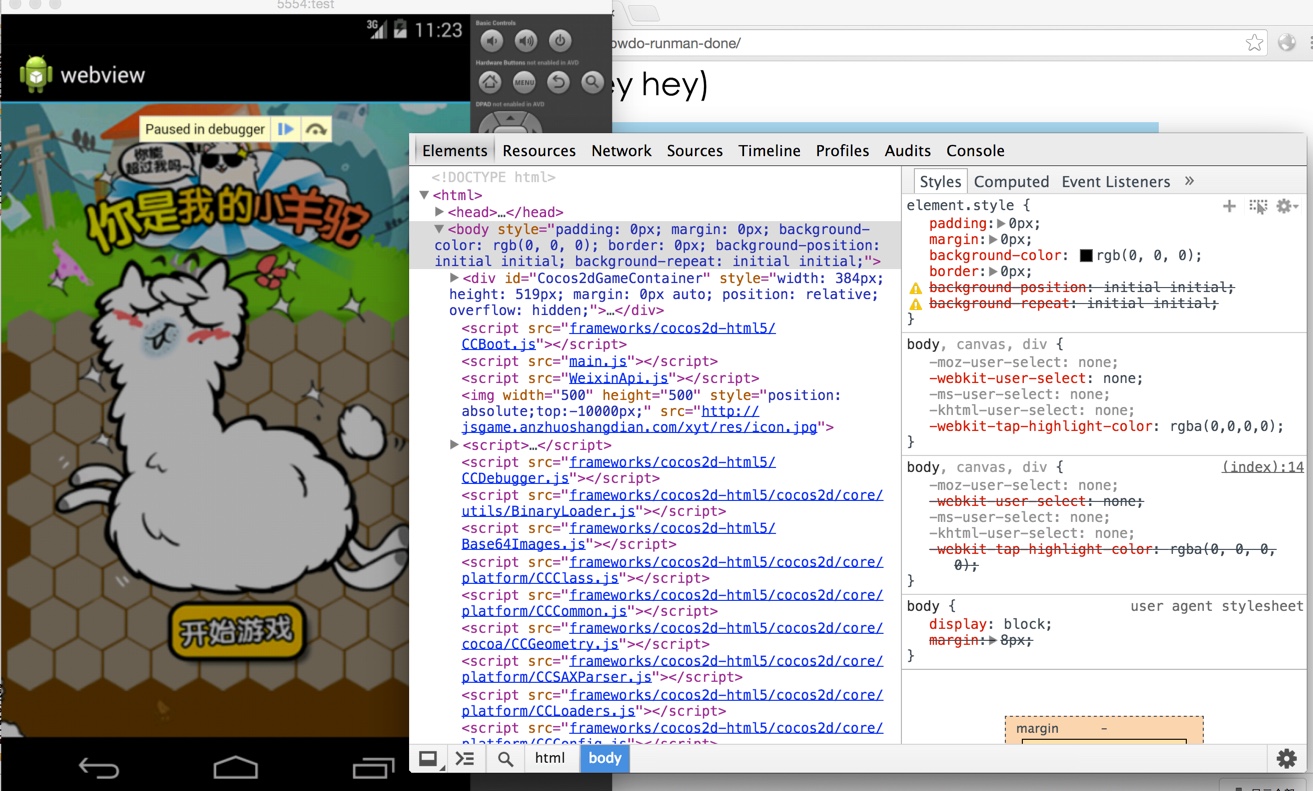The height and width of the screenshot is (791, 1313).
Task: Click the emulator hardware Home button
Action: point(490,83)
